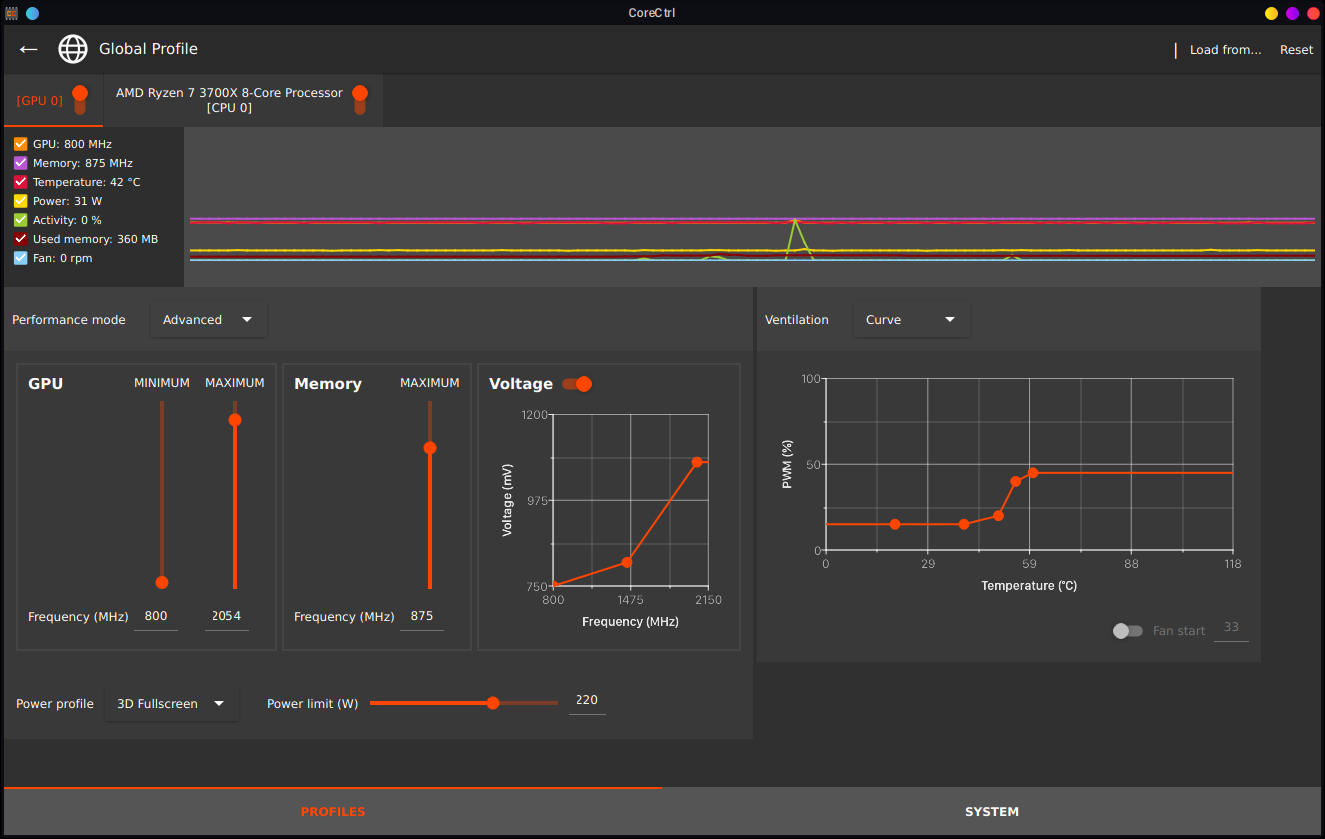The image size is (1325, 839).
Task: Enable the Fan start toggle
Action: pos(1127,630)
